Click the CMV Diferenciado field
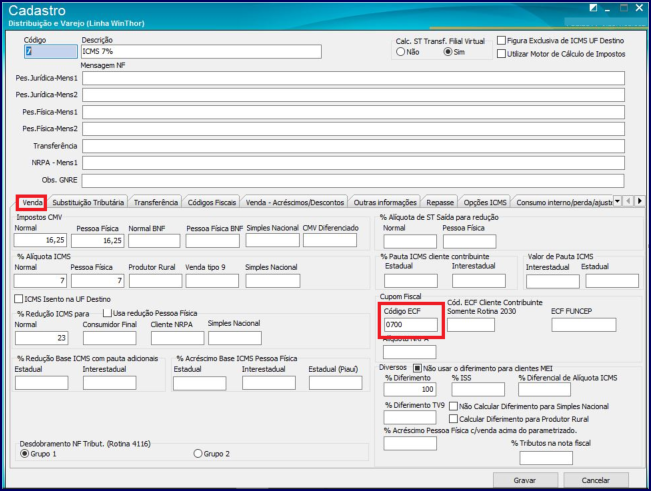Viewport: 651px width, 491px height. point(330,240)
